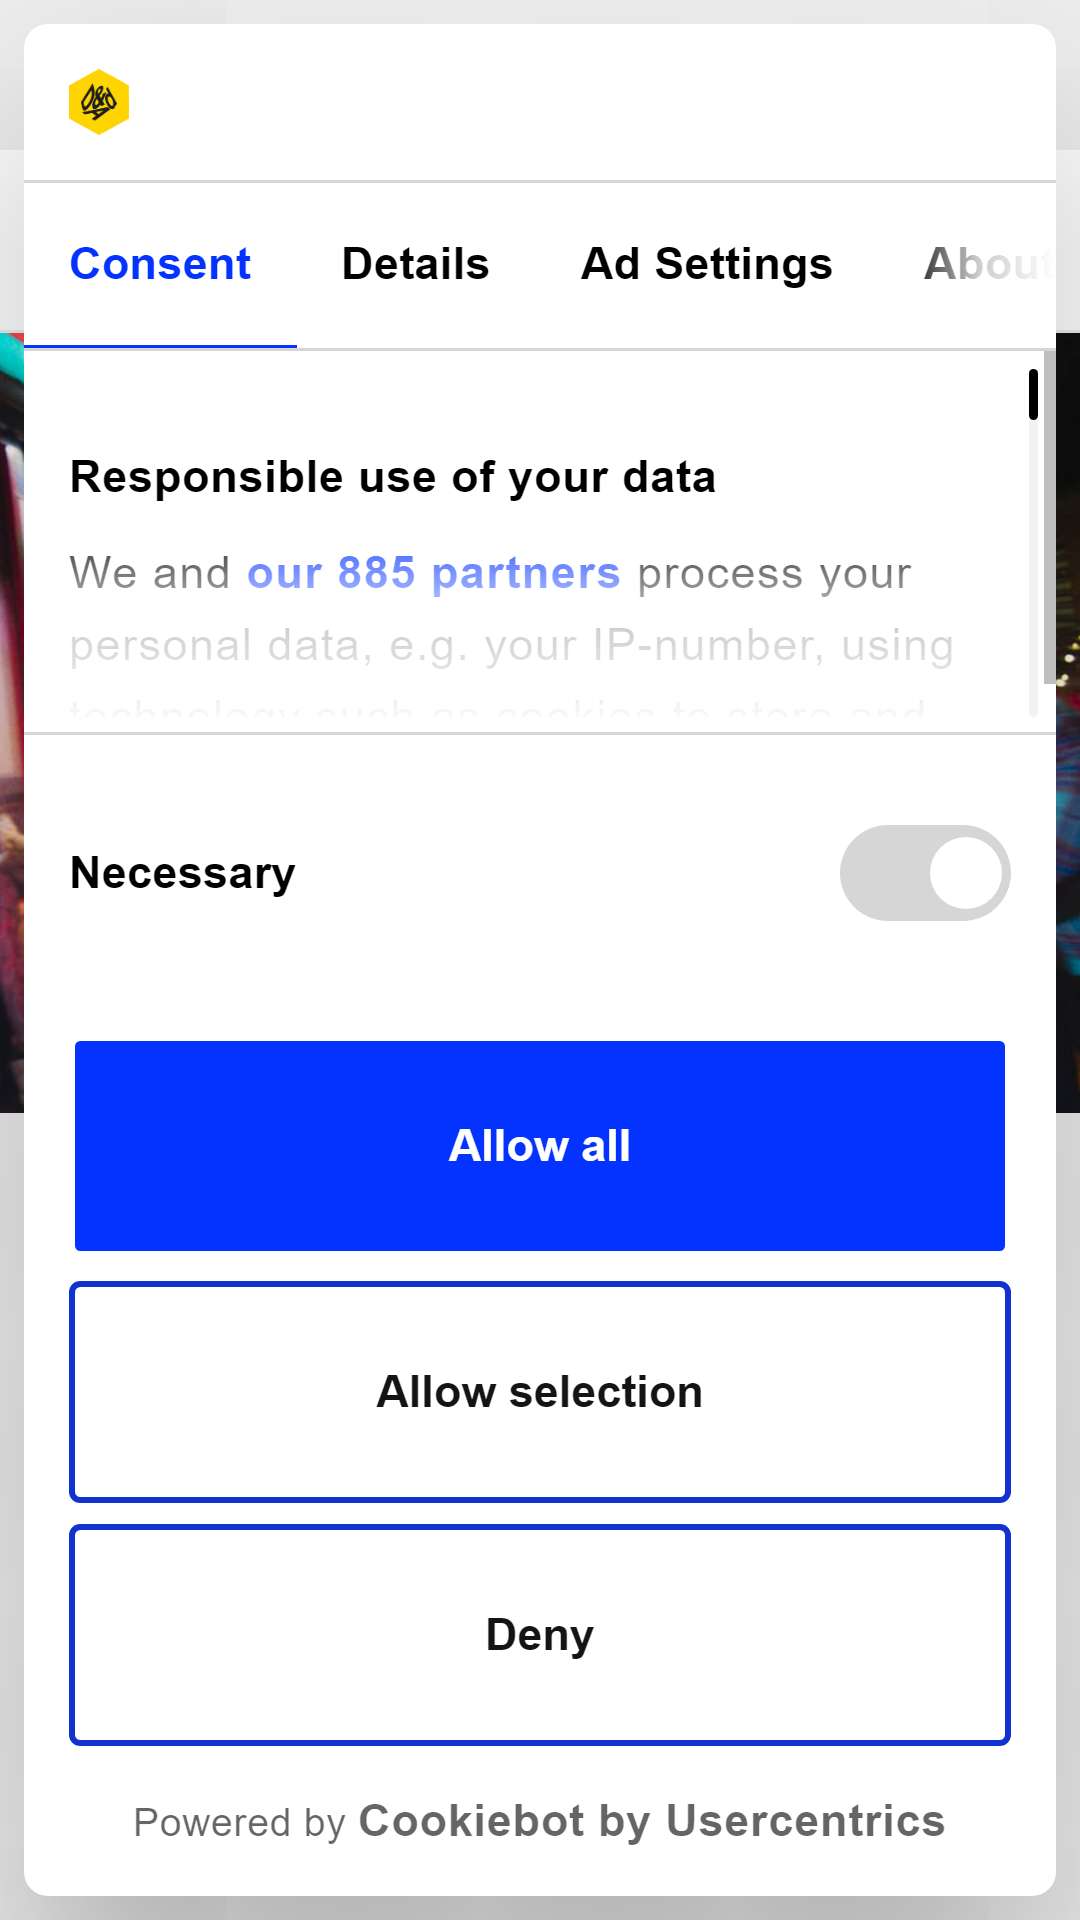The image size is (1080, 1920).
Task: Select the Ad Settings tab
Action: (706, 265)
